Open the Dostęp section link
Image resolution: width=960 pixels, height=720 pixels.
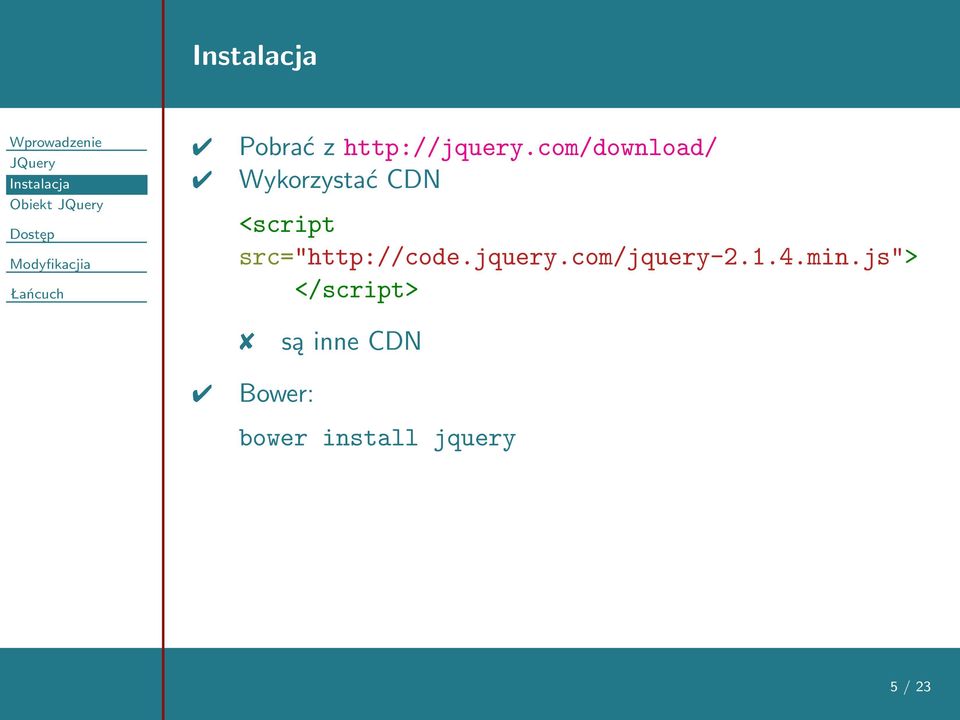tap(32, 234)
